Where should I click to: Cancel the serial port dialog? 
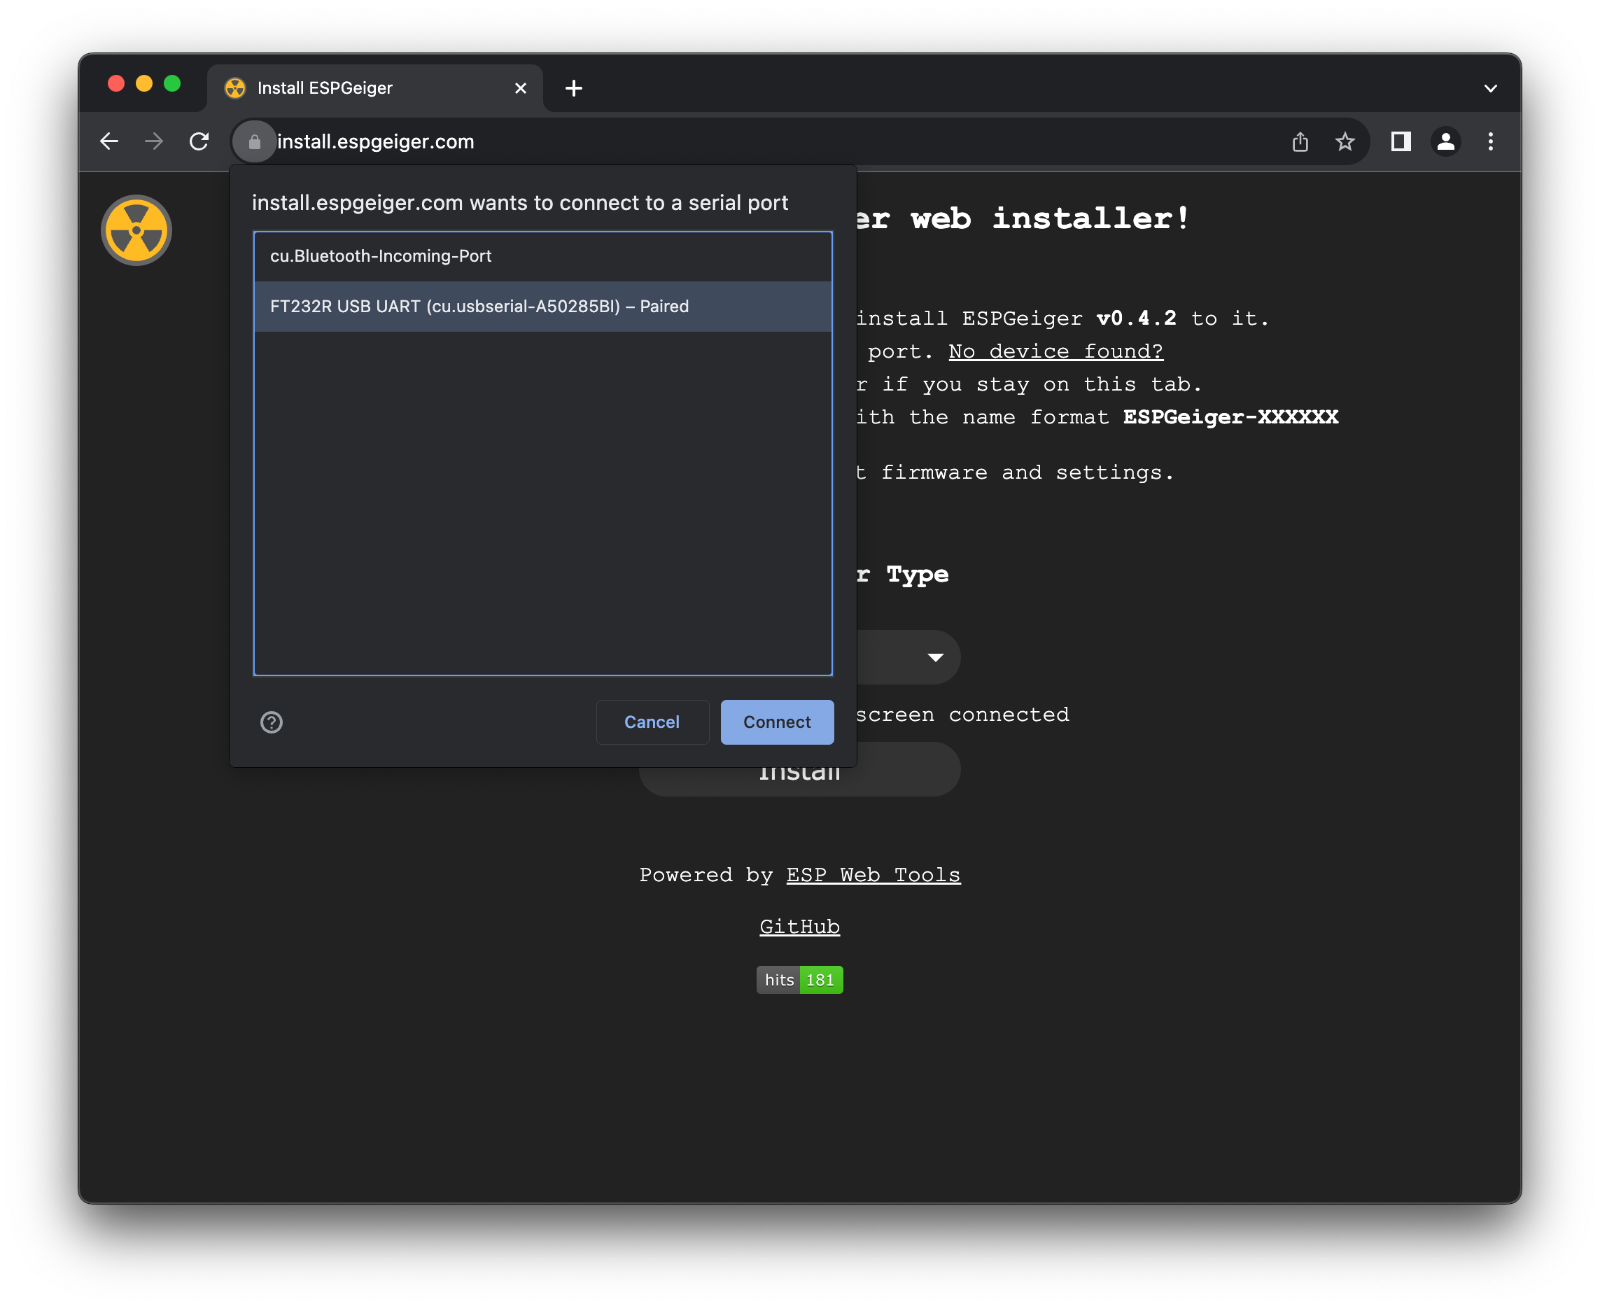652,722
